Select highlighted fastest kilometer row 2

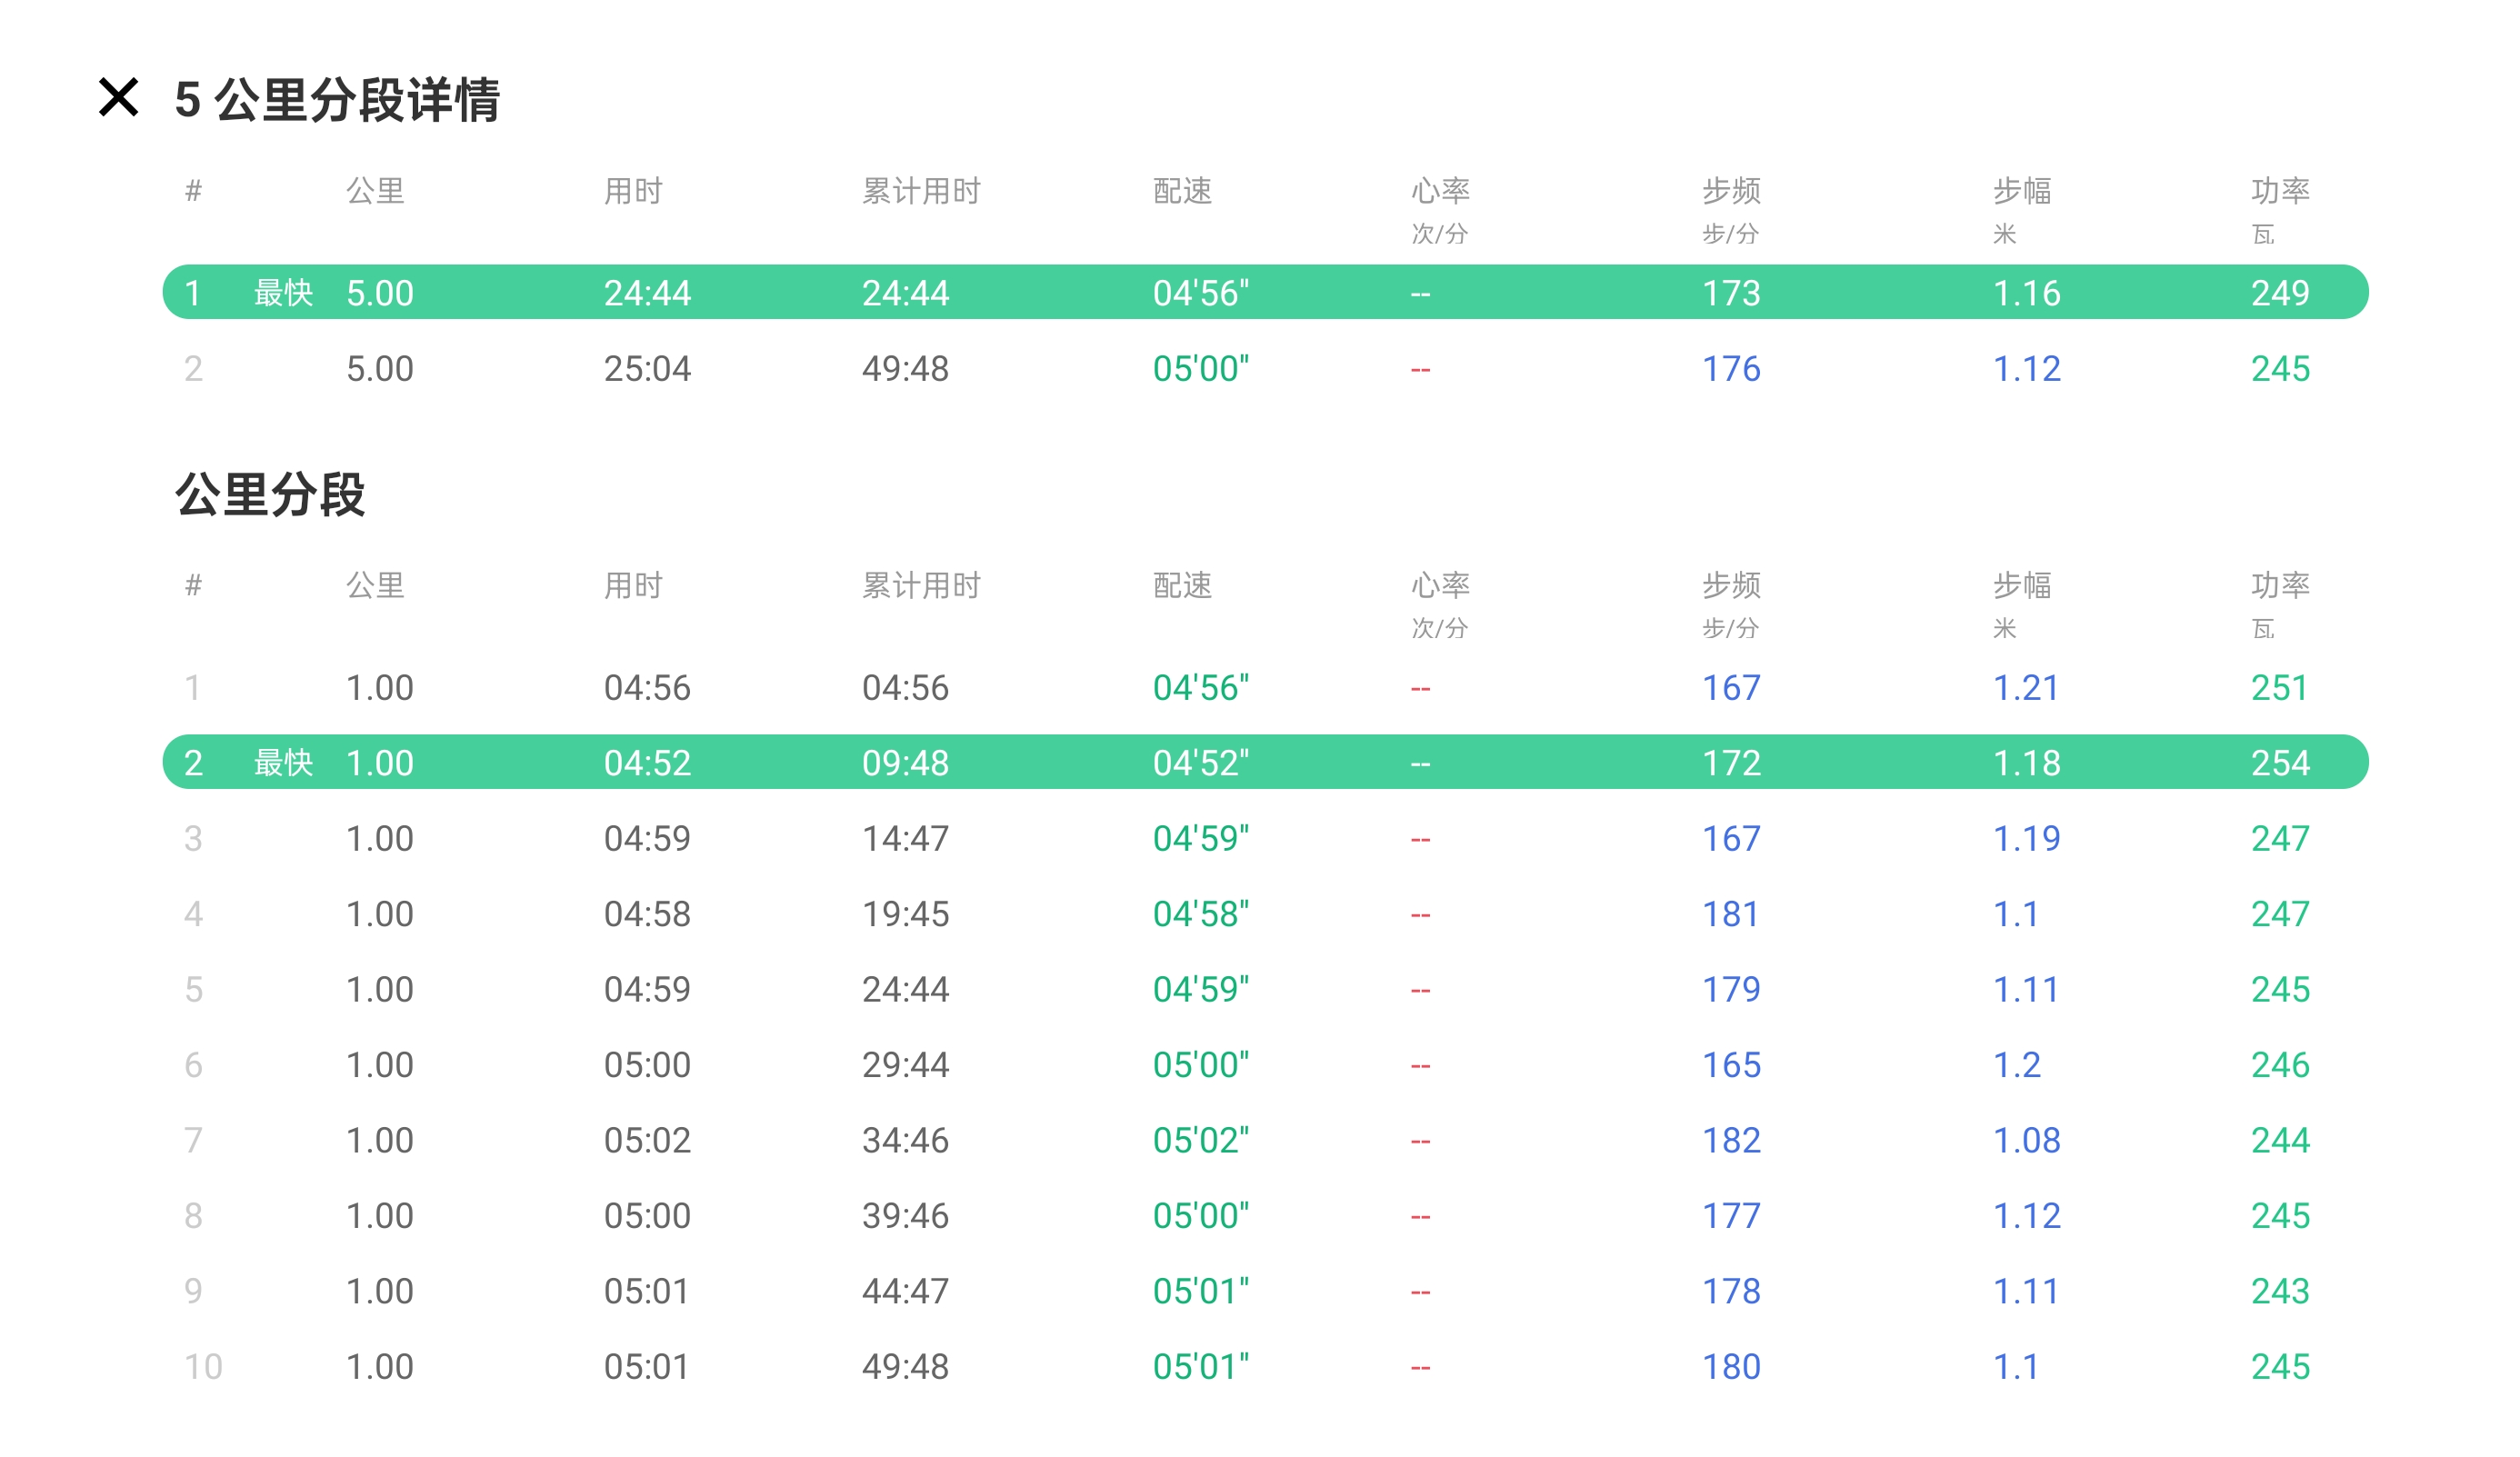1264,763
